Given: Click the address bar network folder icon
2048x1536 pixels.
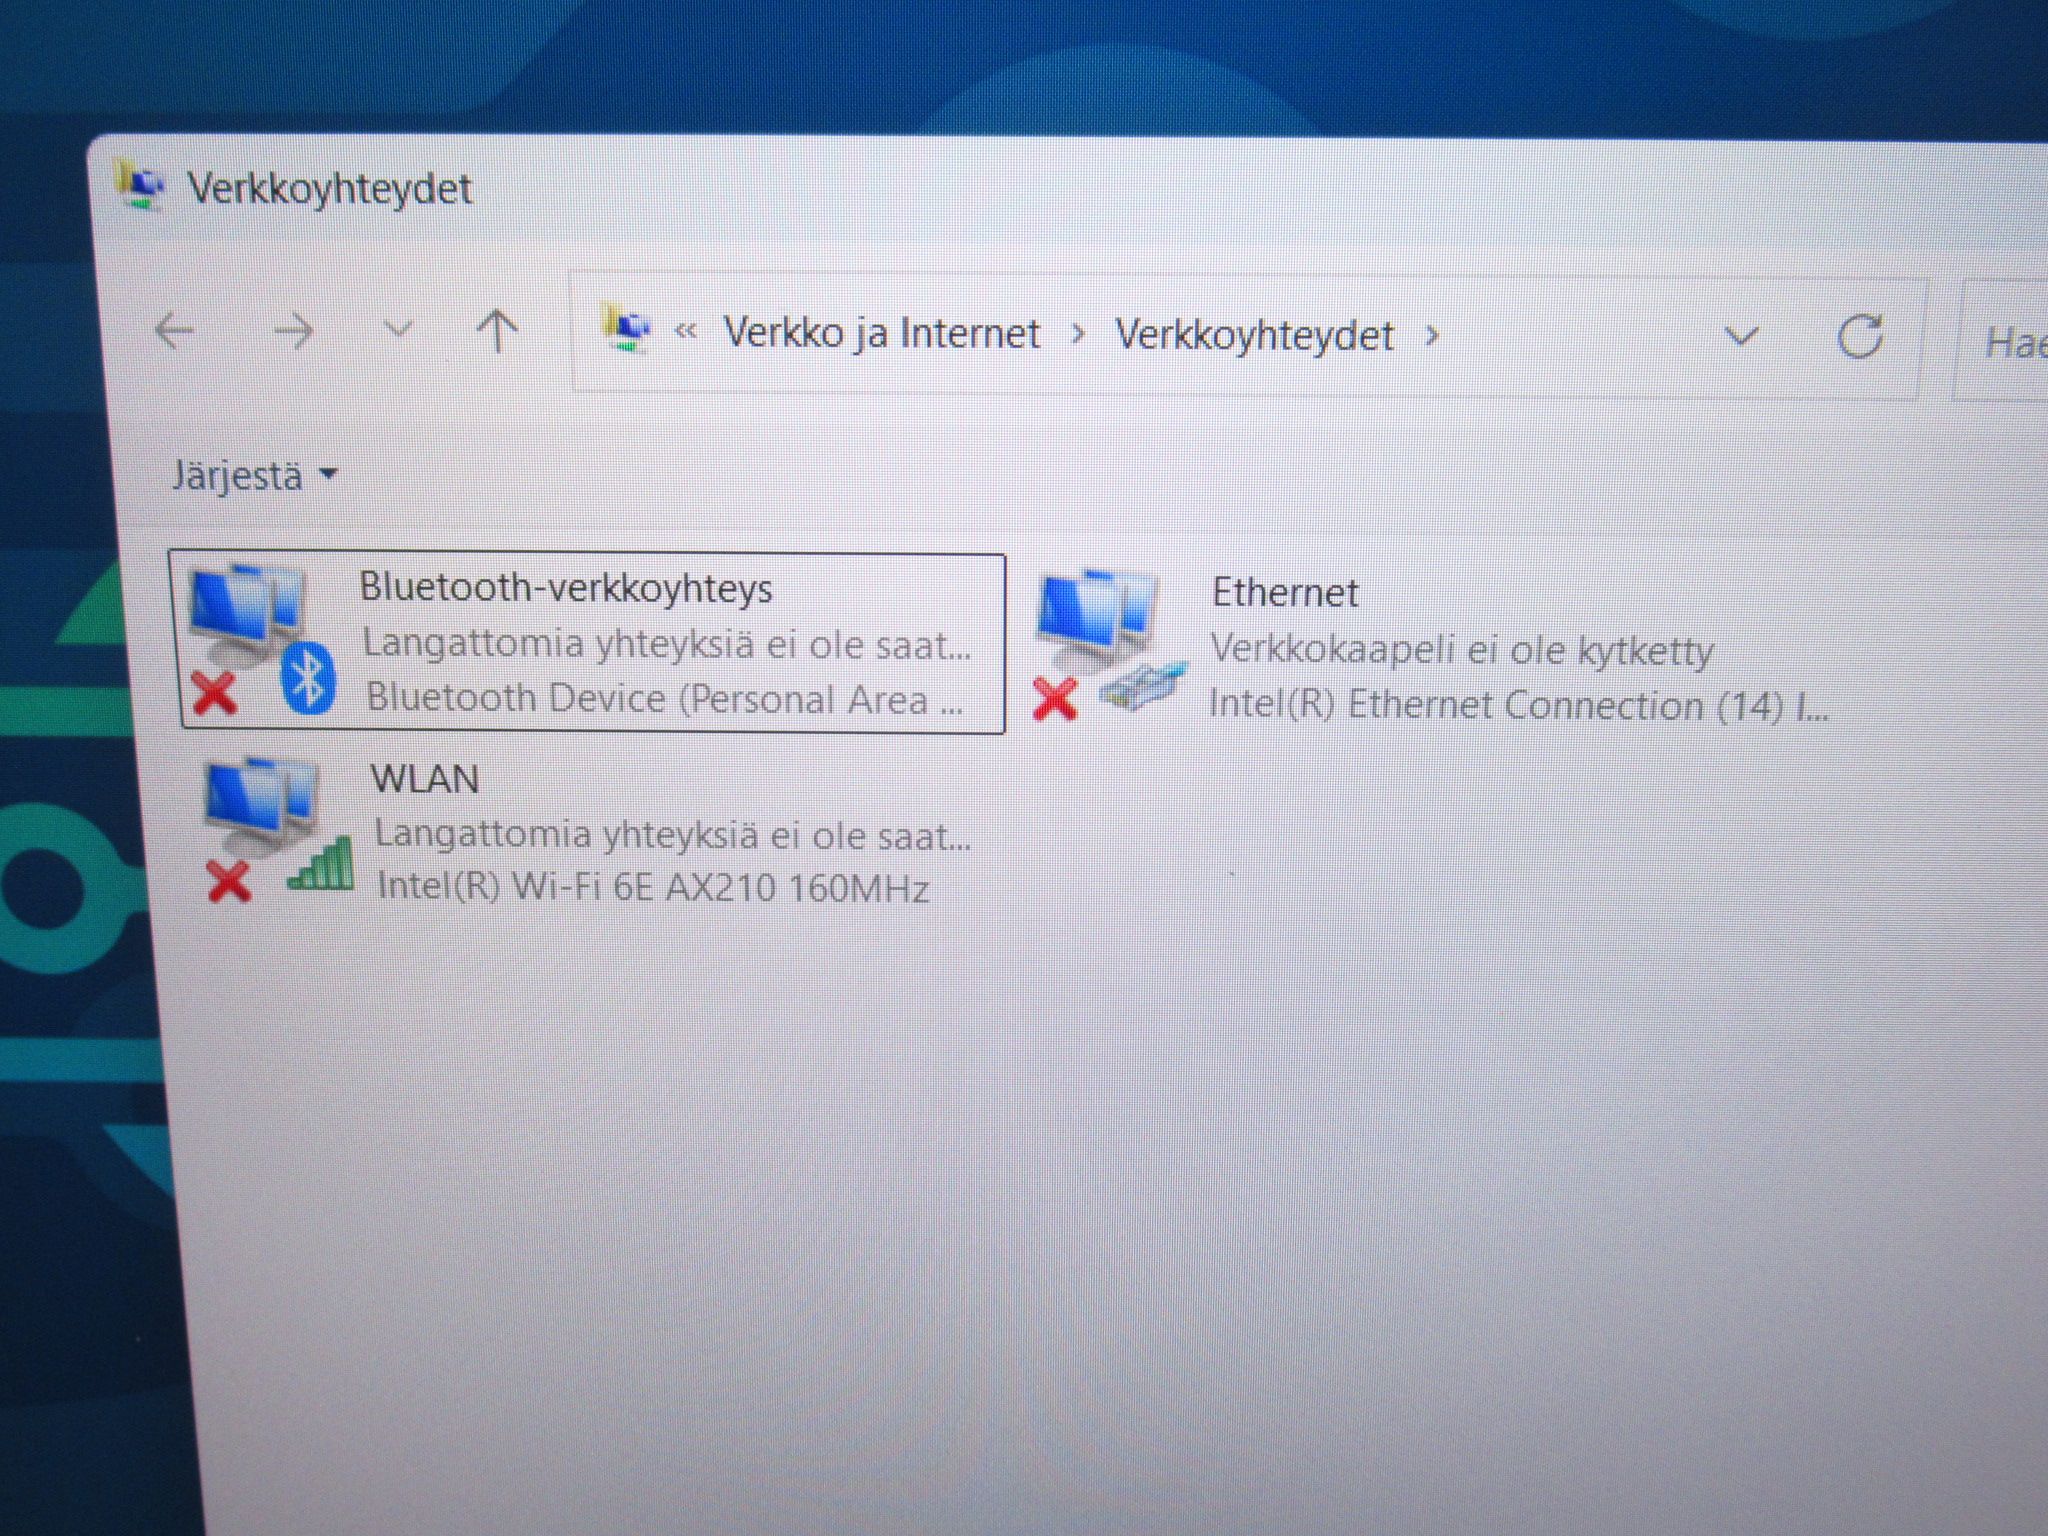Looking at the screenshot, I should [x=627, y=329].
